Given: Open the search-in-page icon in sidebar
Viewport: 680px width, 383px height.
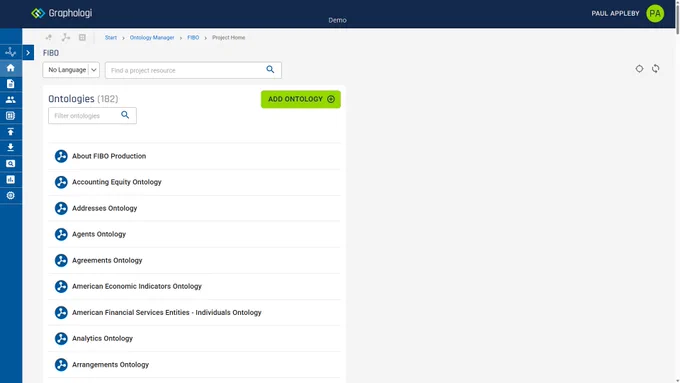Looking at the screenshot, I should [10, 164].
